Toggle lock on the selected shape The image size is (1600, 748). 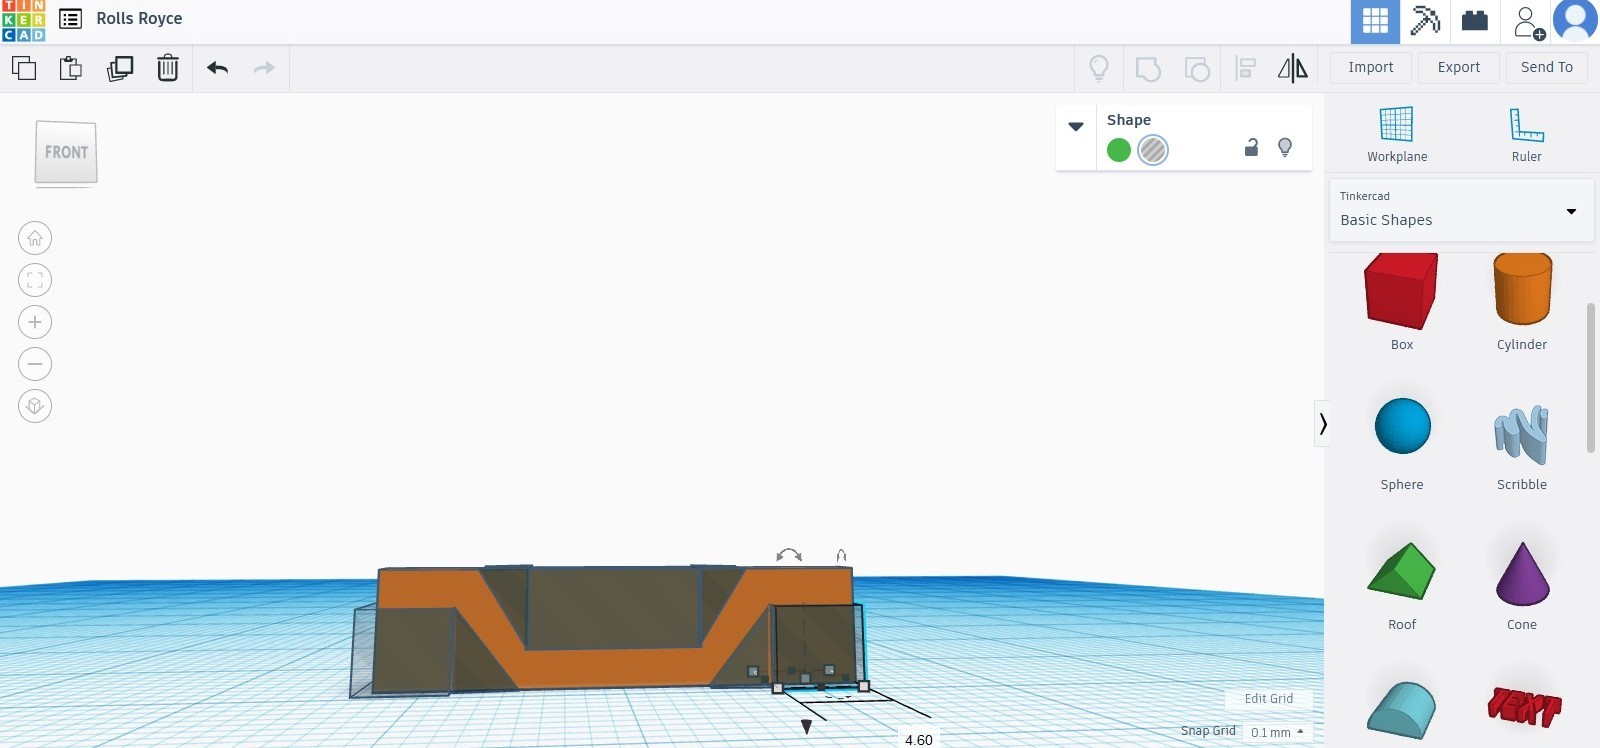(x=1251, y=148)
